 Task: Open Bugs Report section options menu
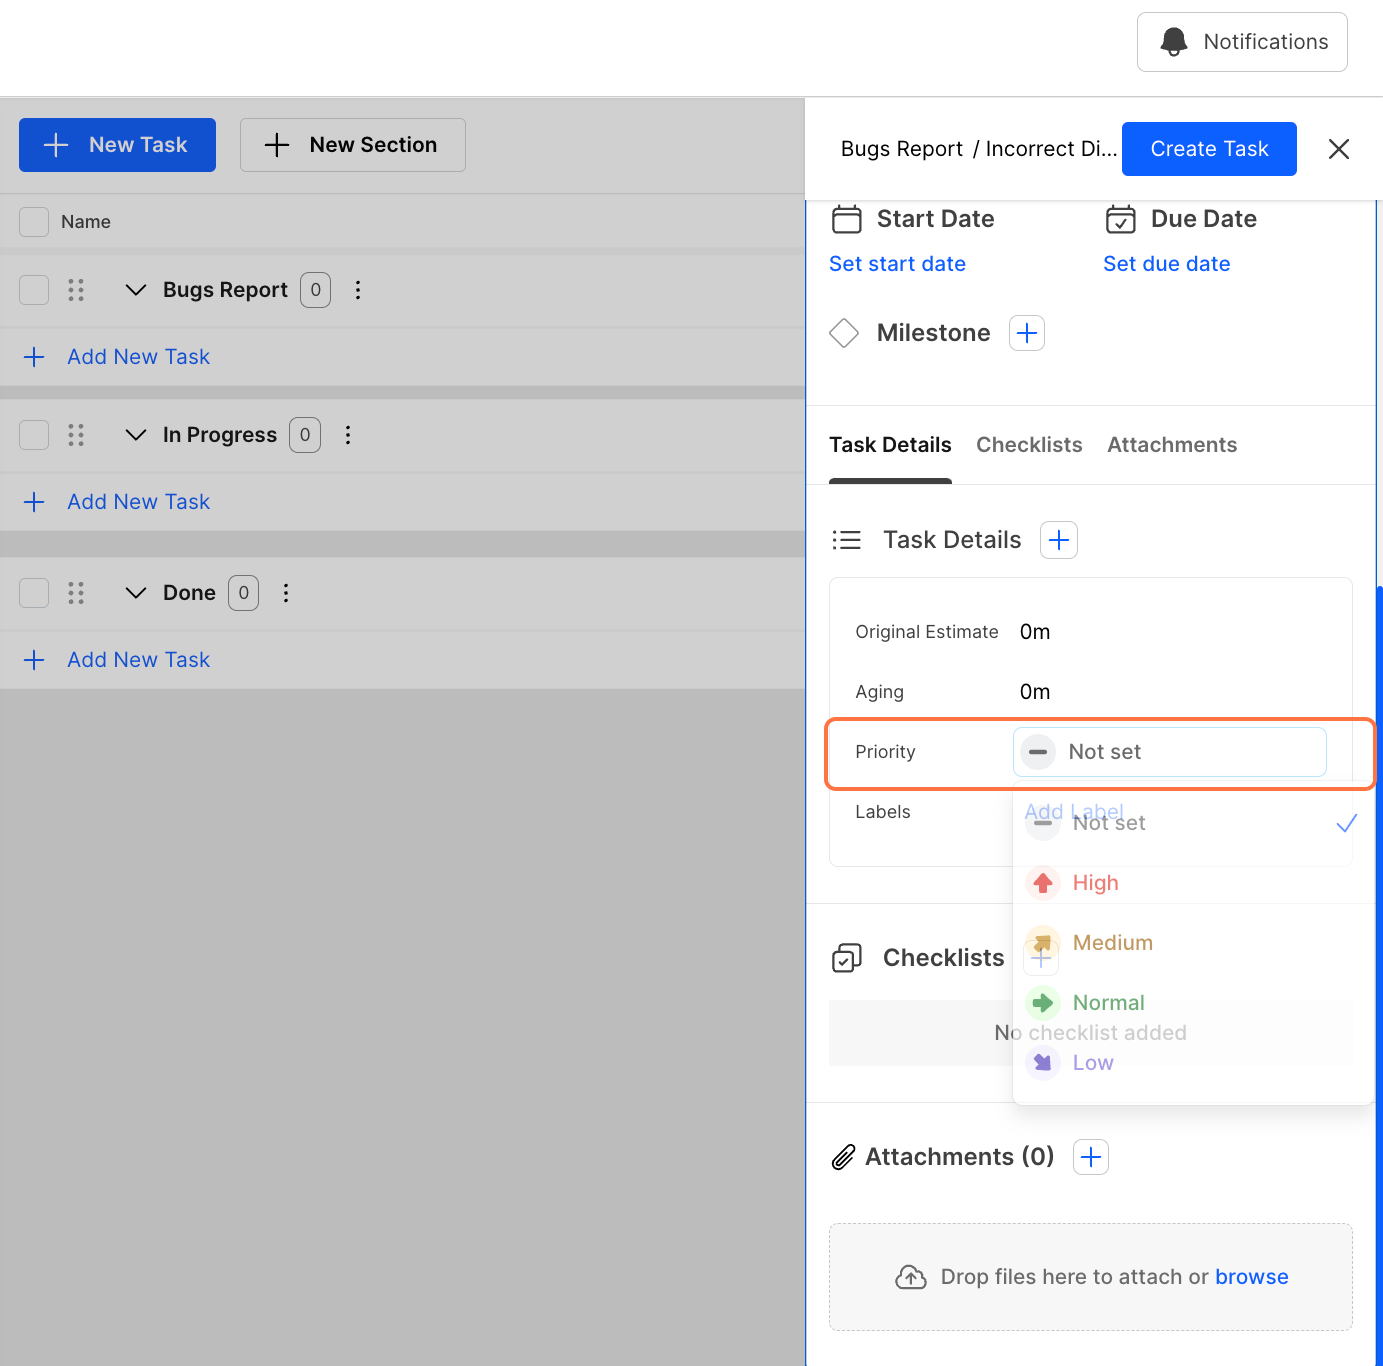358,290
